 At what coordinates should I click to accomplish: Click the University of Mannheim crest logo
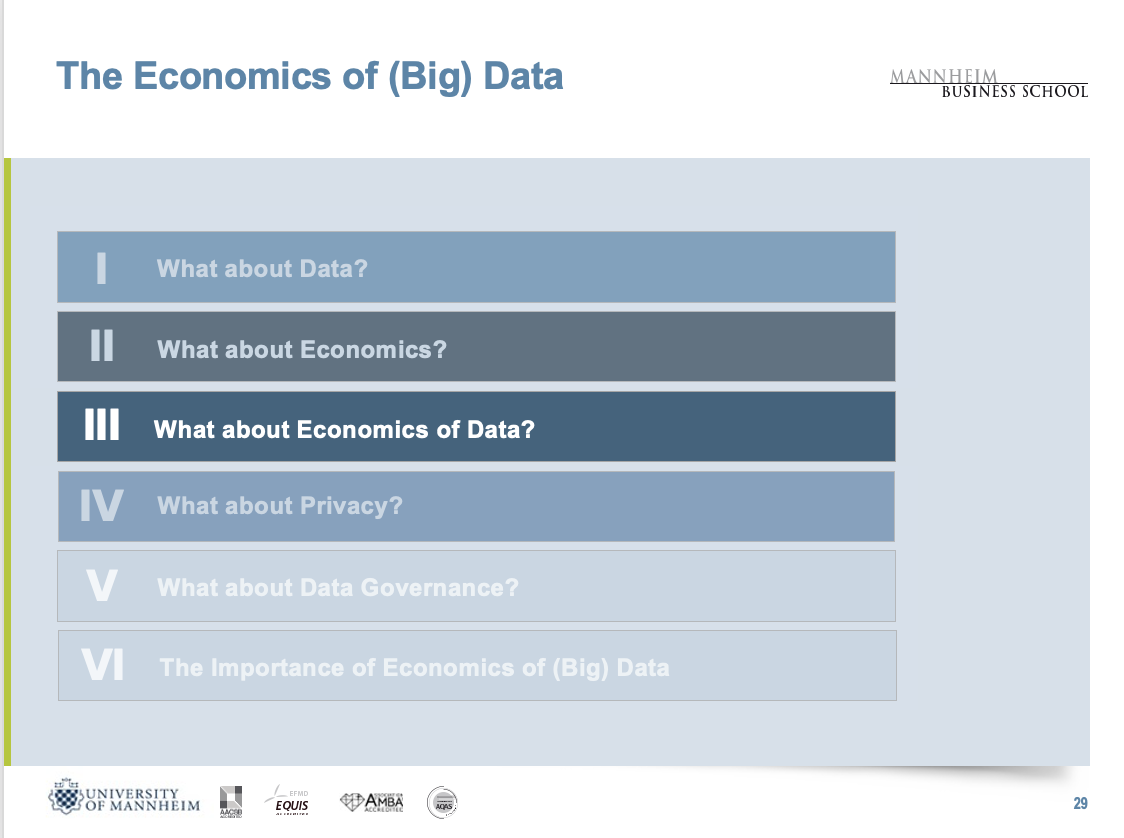[68, 798]
